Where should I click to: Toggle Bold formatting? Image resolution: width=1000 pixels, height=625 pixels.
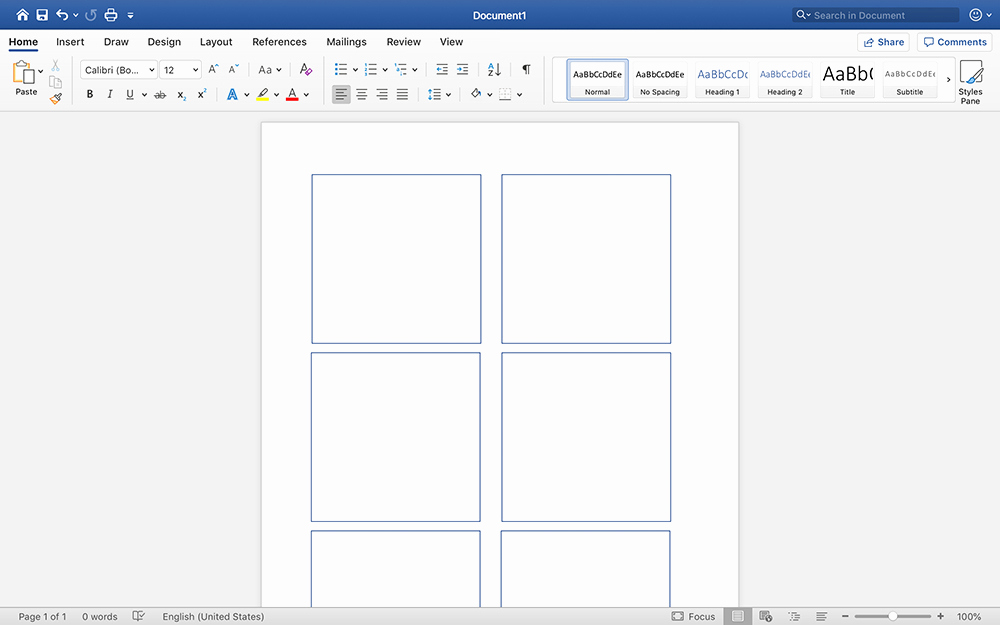click(x=90, y=94)
